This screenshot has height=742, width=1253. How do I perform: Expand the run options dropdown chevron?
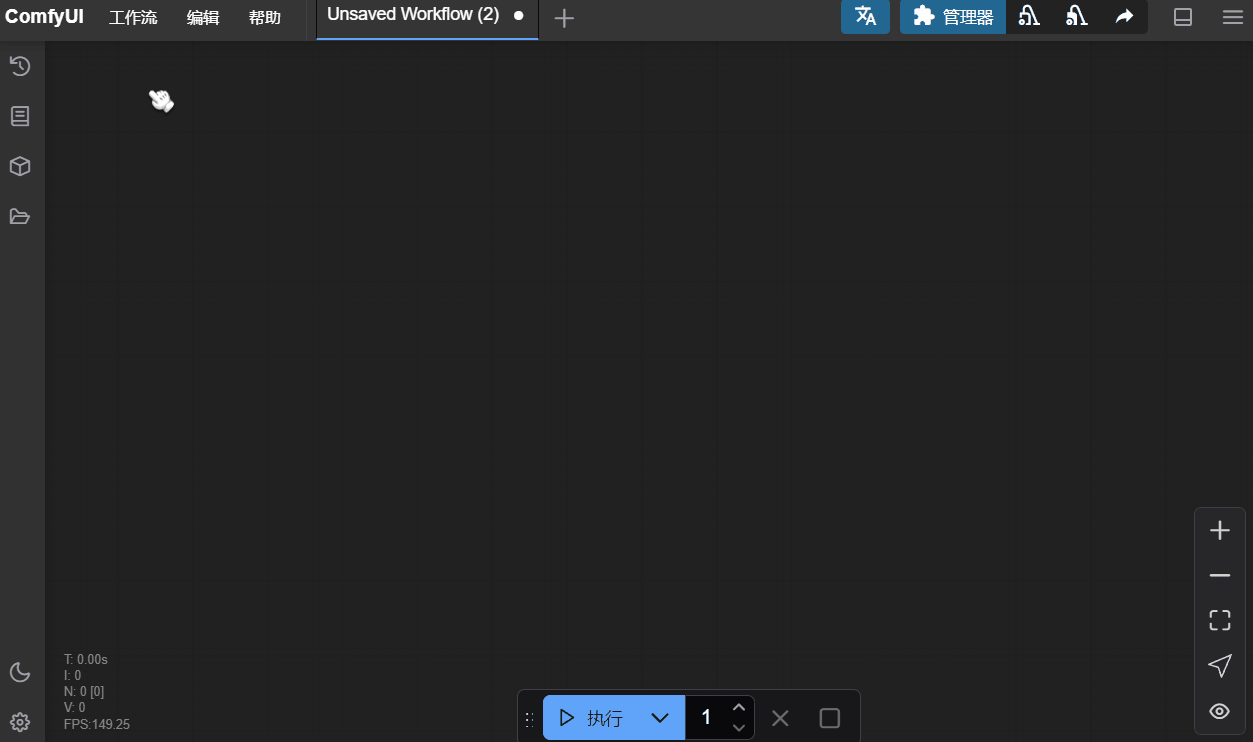659,717
